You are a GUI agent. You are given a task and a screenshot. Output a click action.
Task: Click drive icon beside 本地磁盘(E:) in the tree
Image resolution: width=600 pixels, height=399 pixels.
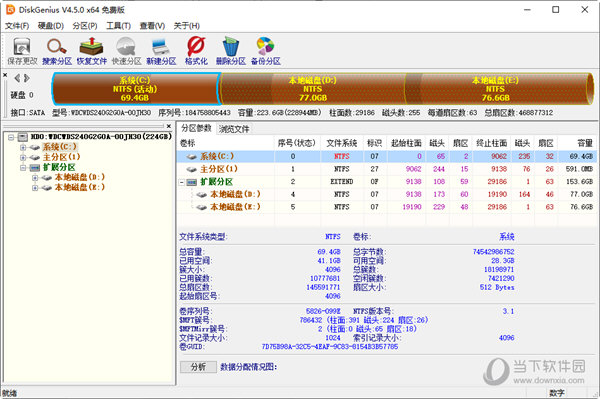47,187
